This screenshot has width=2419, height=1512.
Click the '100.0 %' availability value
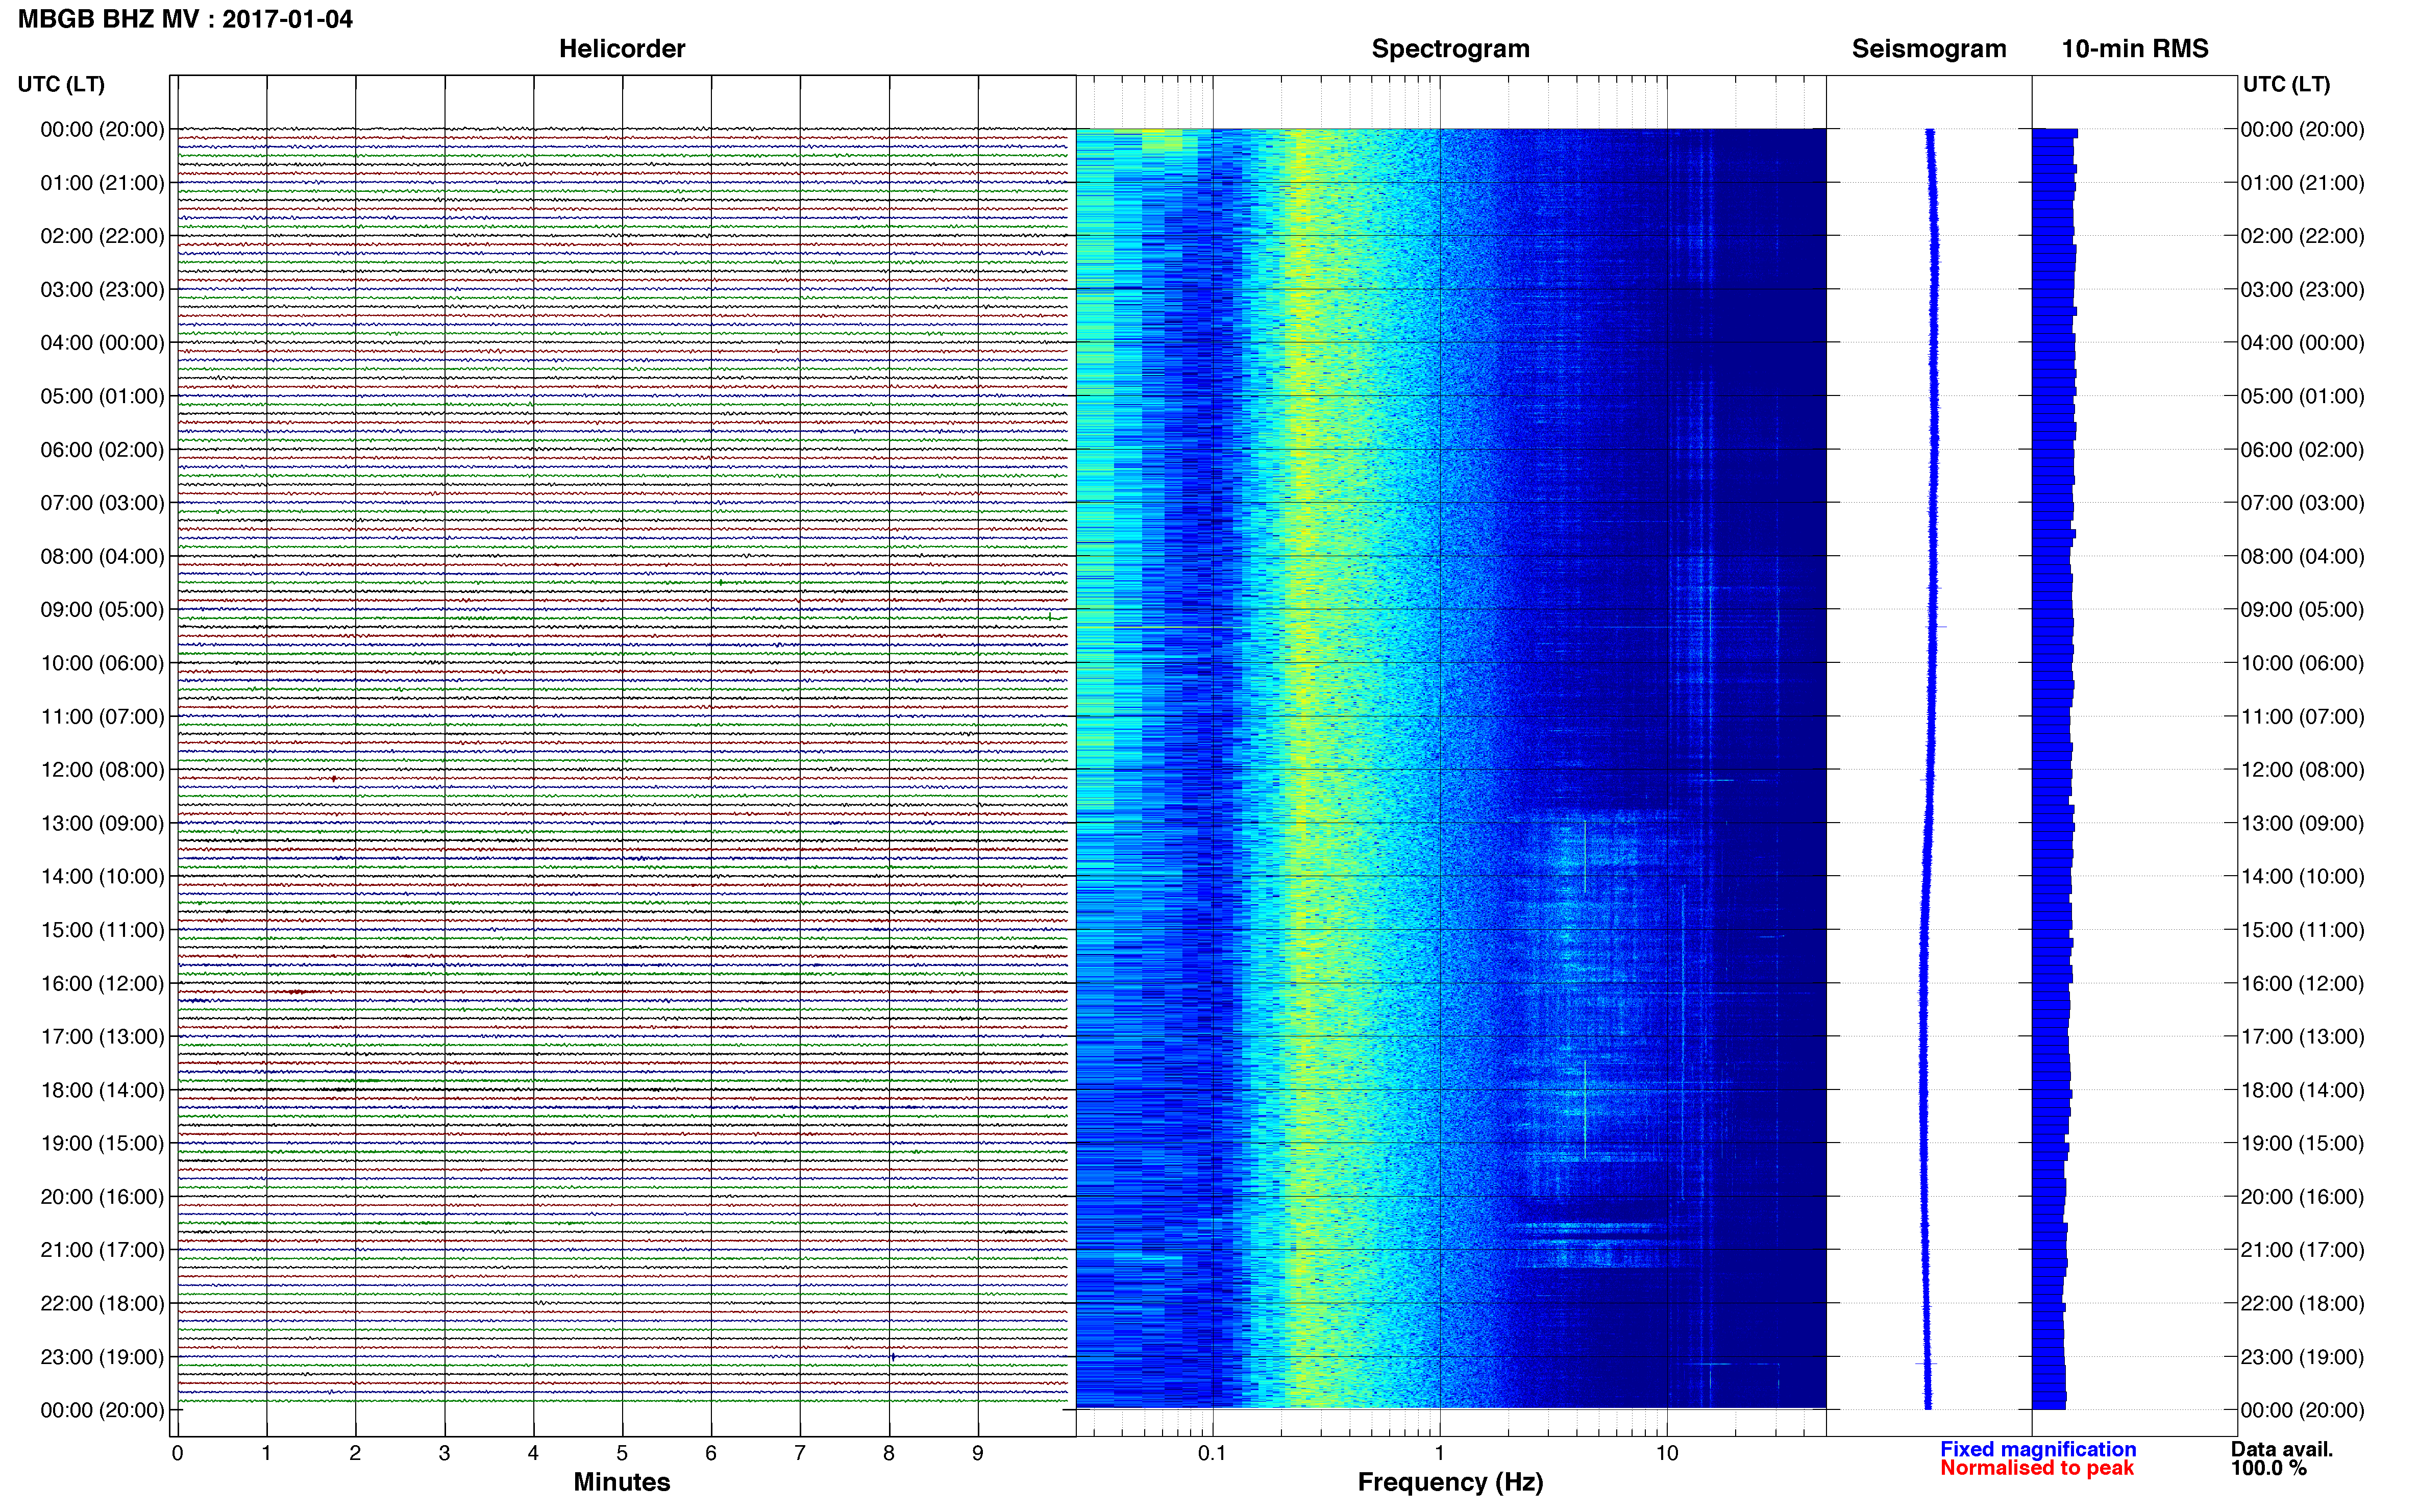(2268, 1468)
